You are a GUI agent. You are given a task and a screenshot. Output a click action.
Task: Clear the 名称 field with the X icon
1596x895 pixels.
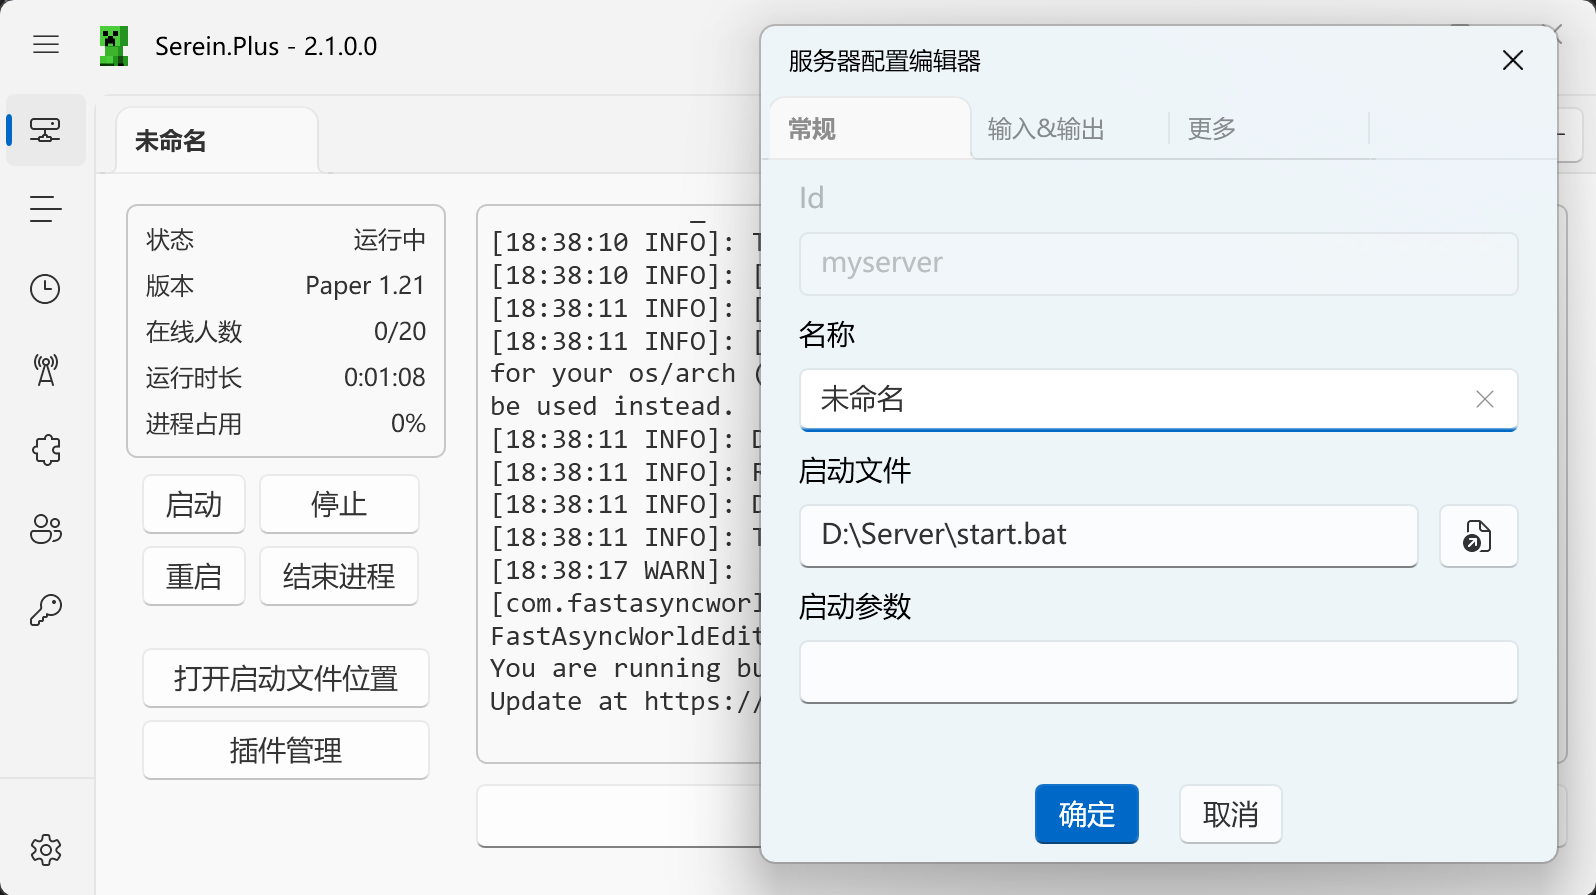[1485, 400]
